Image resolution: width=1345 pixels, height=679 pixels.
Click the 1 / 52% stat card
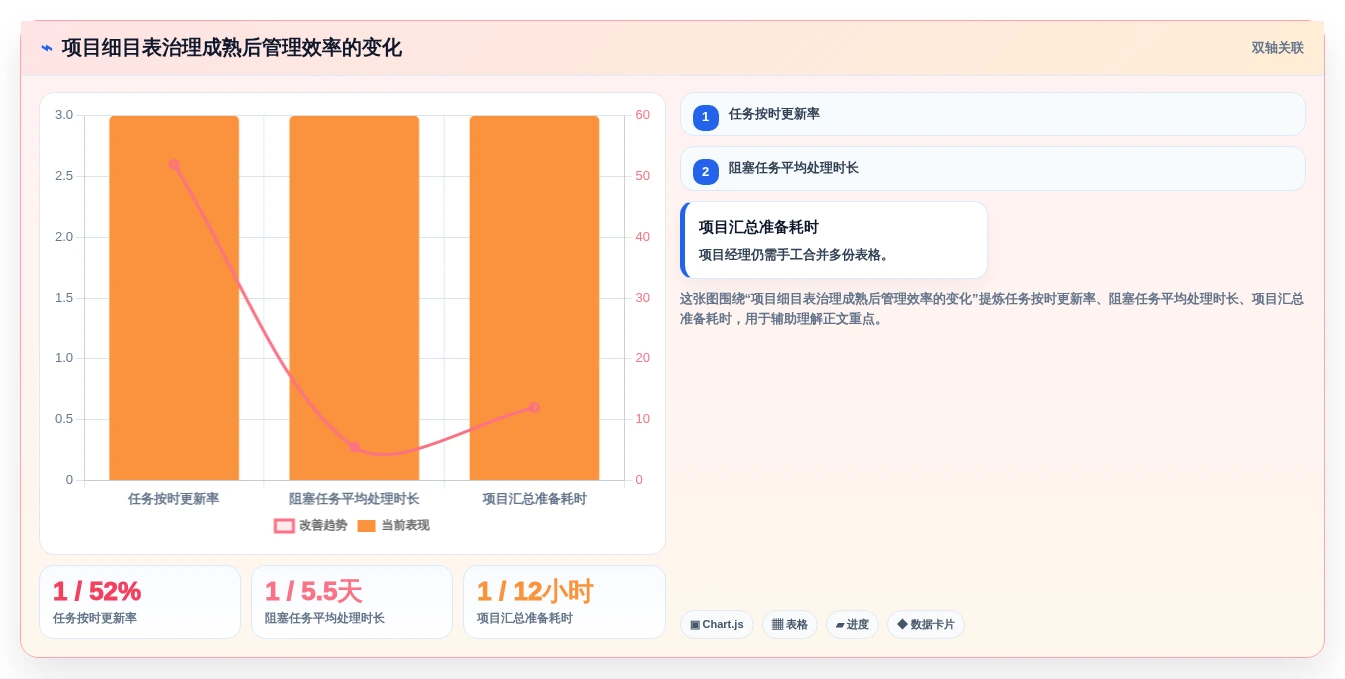point(140,602)
